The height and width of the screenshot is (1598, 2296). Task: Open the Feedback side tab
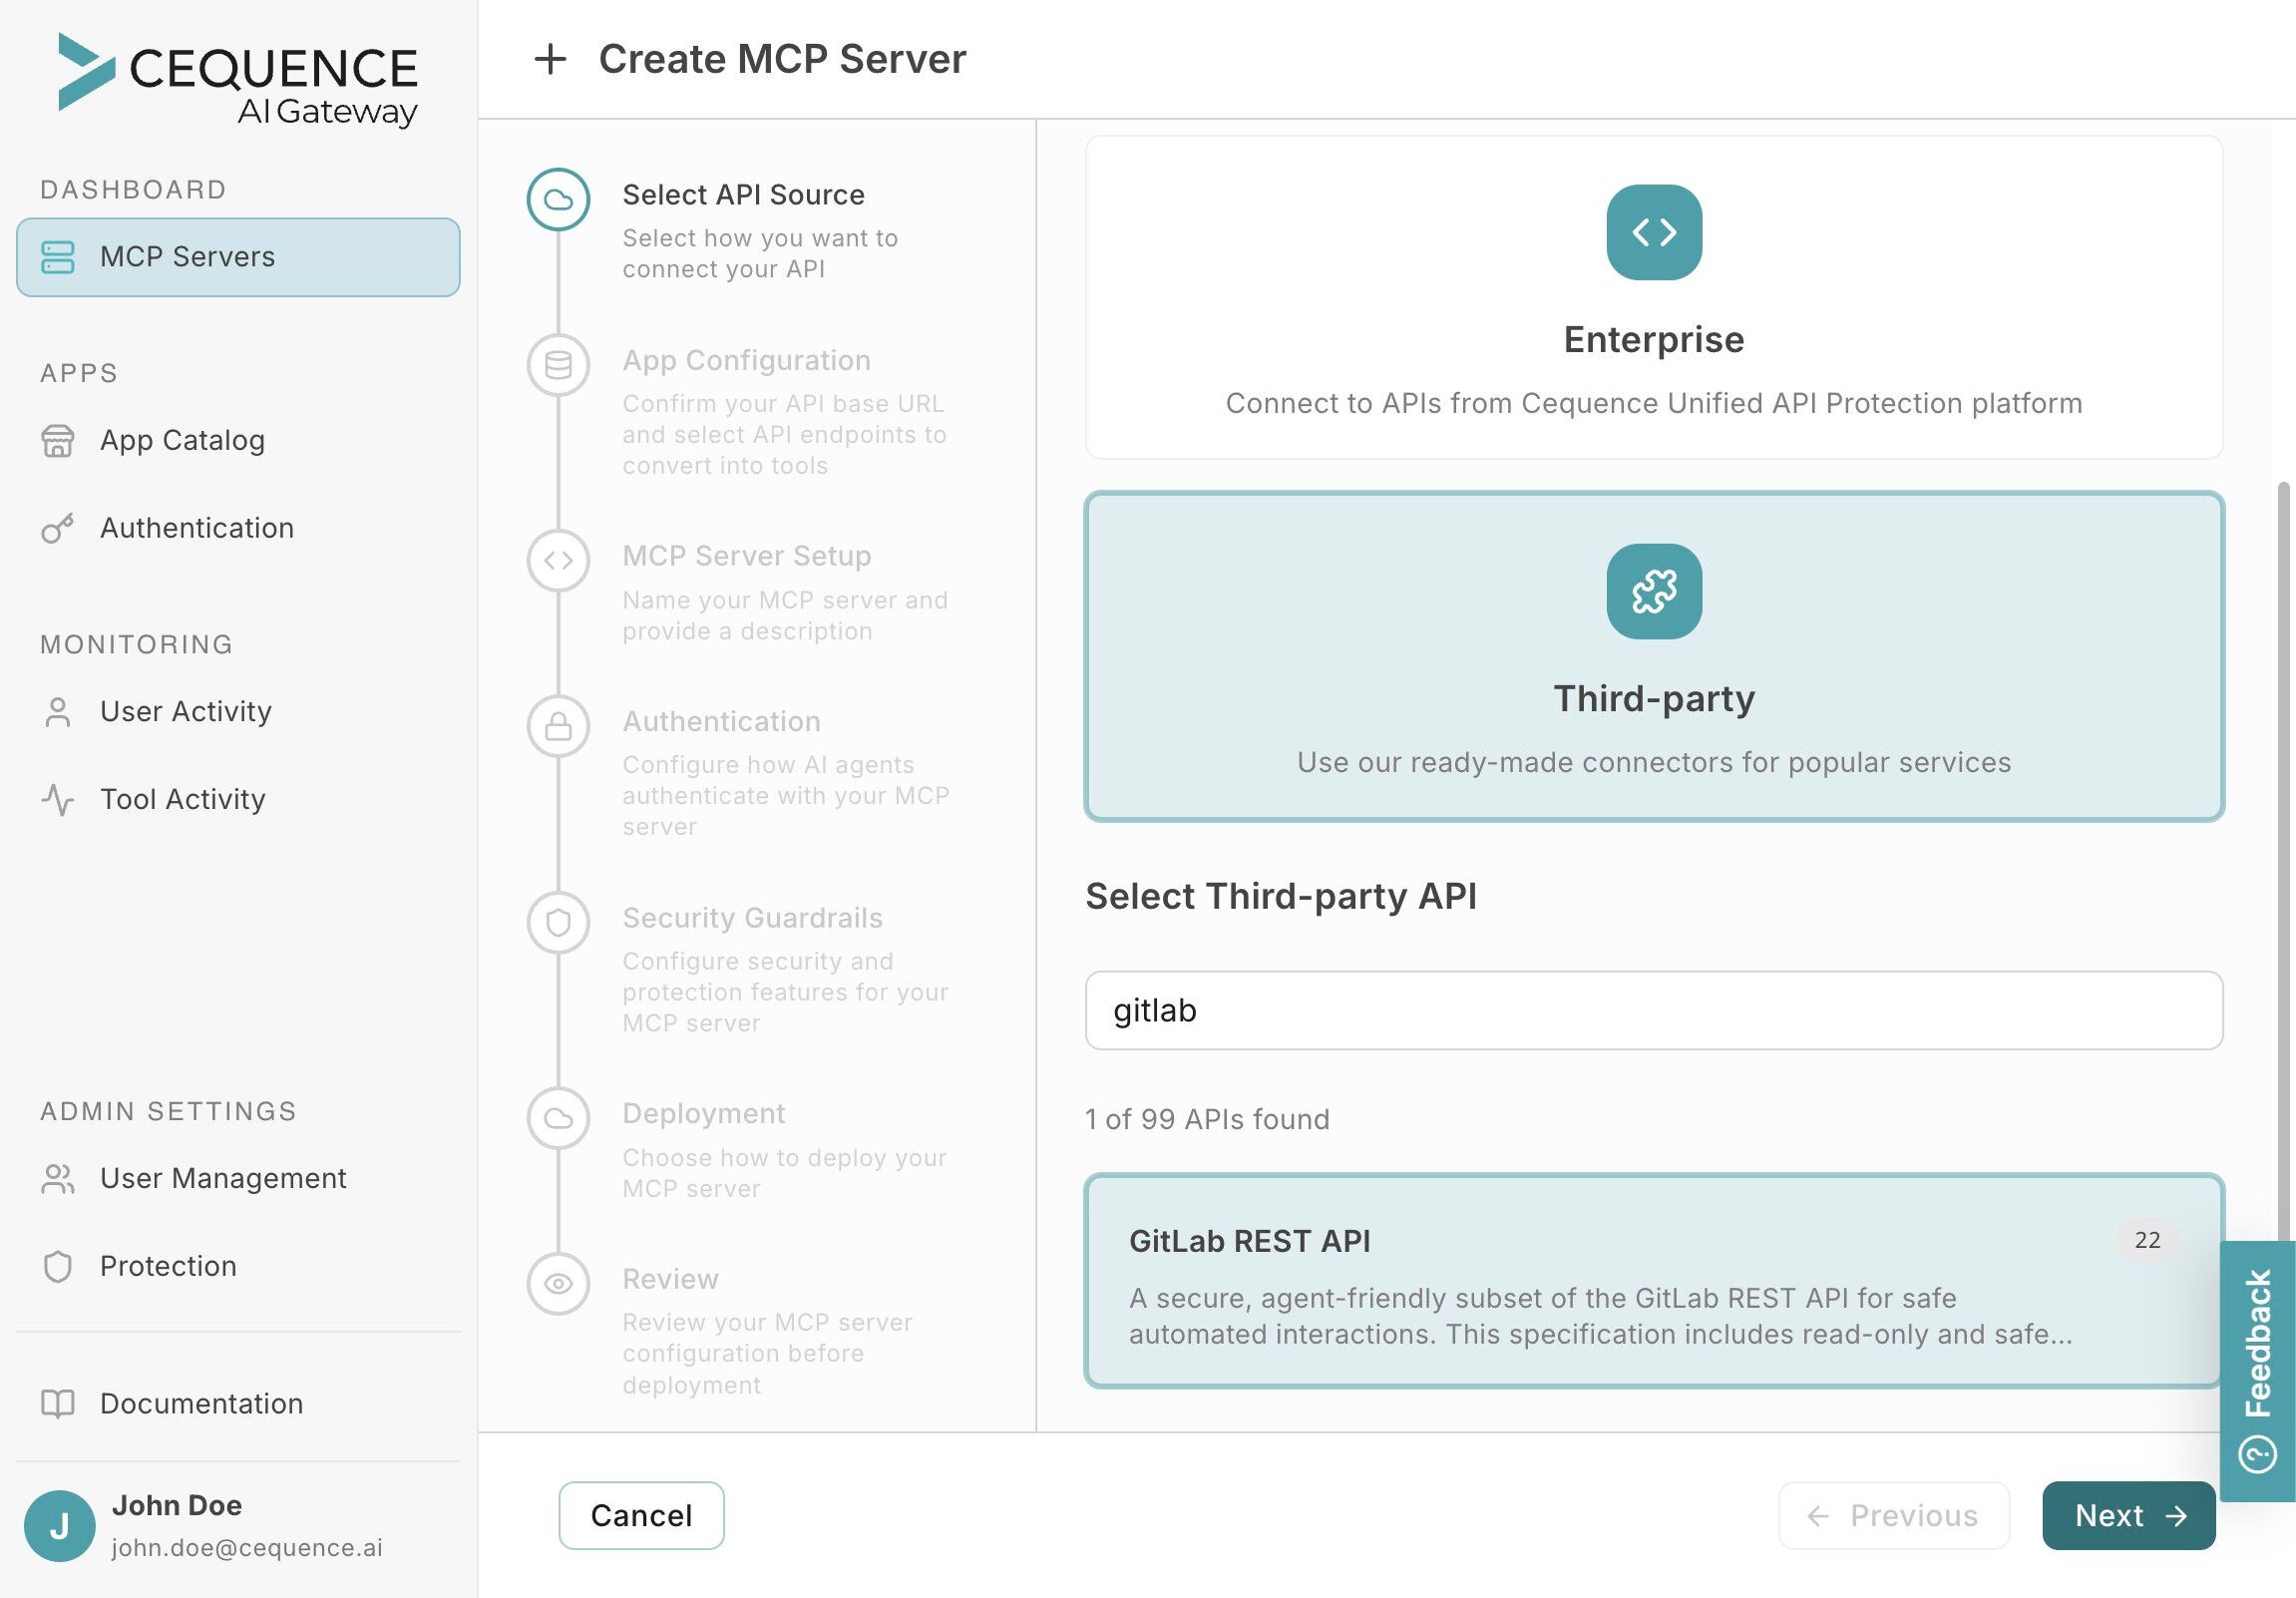(2258, 1370)
